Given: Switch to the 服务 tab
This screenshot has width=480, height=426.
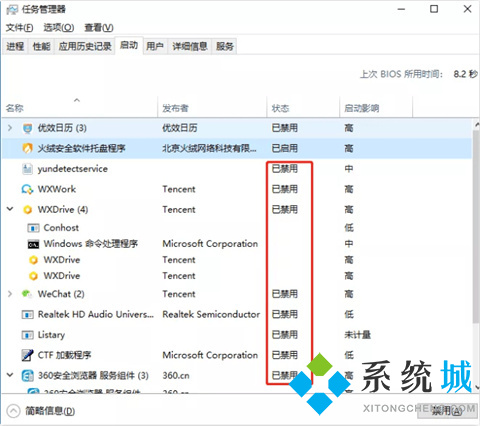Looking at the screenshot, I should coord(225,46).
